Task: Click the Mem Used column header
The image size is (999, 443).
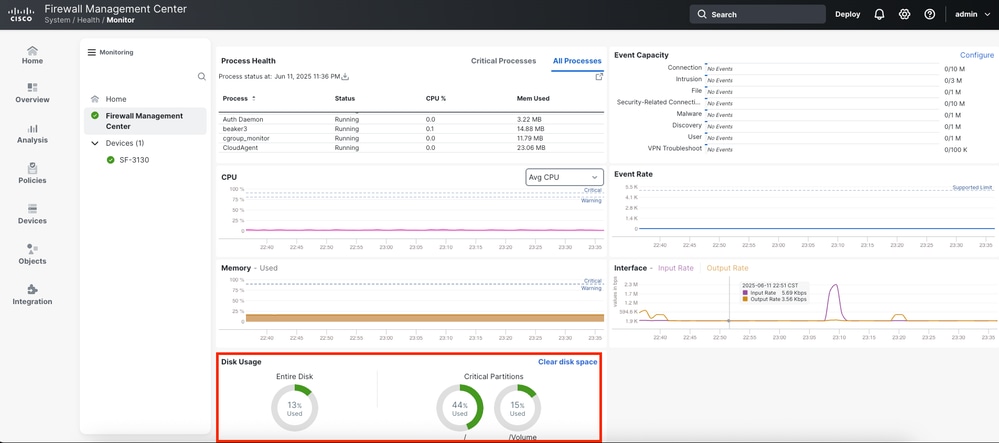Action: pos(533,99)
